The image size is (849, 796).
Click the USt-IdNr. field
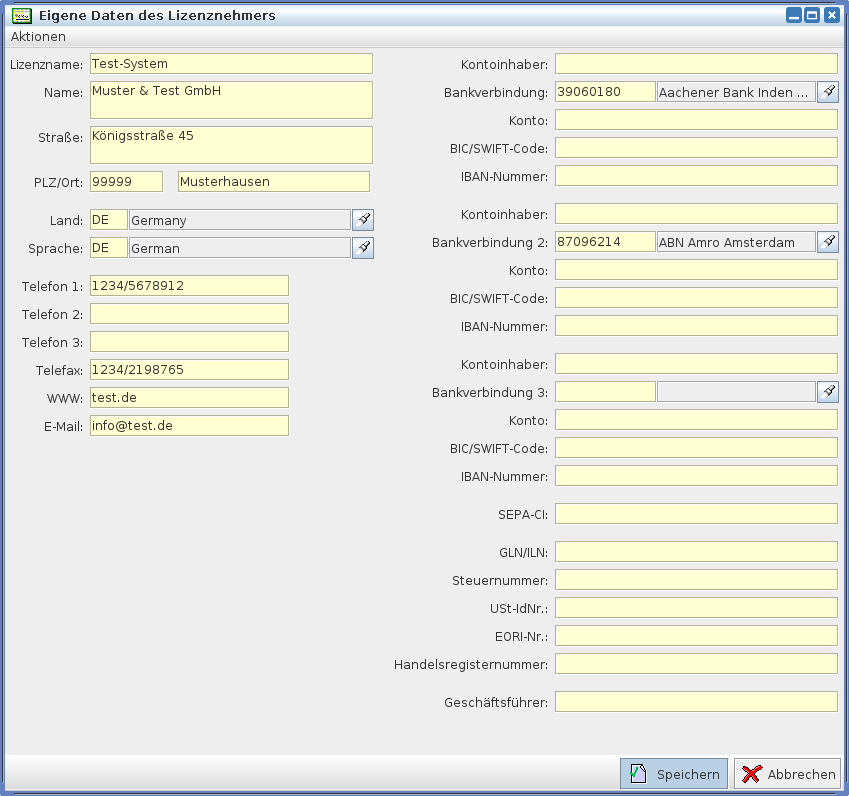click(x=696, y=608)
